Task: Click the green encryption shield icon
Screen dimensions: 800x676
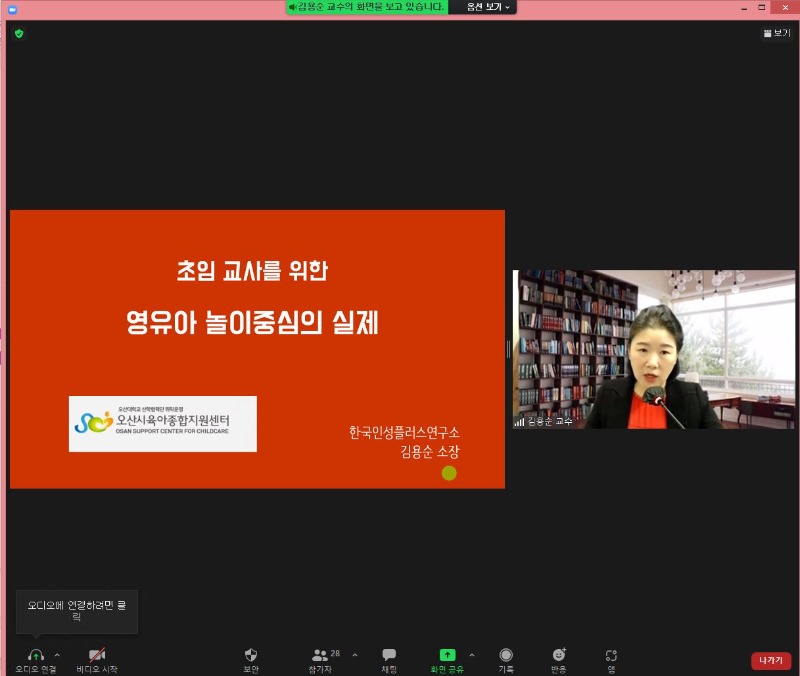Action: click(x=18, y=33)
